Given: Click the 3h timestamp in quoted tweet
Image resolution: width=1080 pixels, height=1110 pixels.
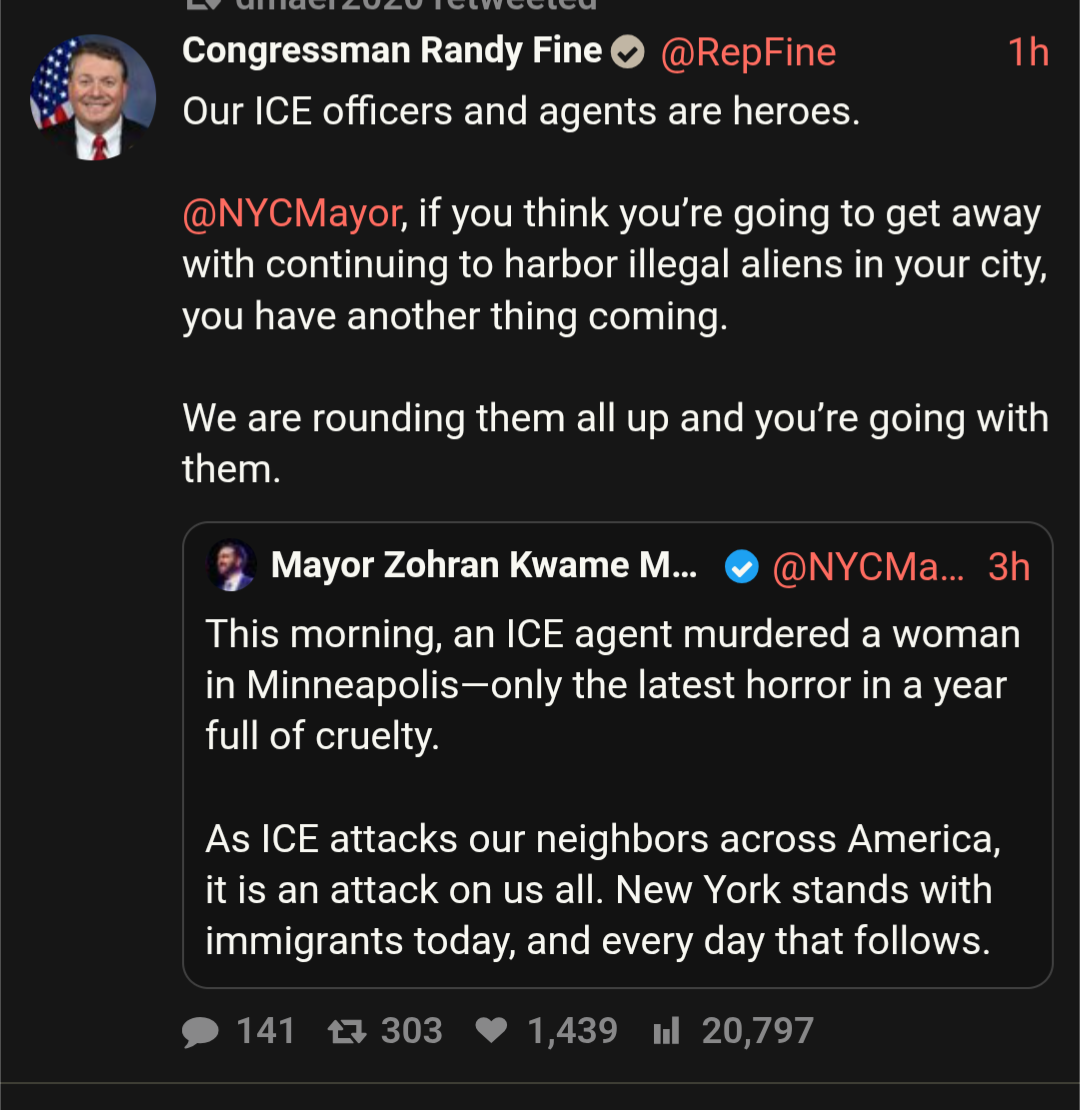Looking at the screenshot, I should pos(1009,567).
